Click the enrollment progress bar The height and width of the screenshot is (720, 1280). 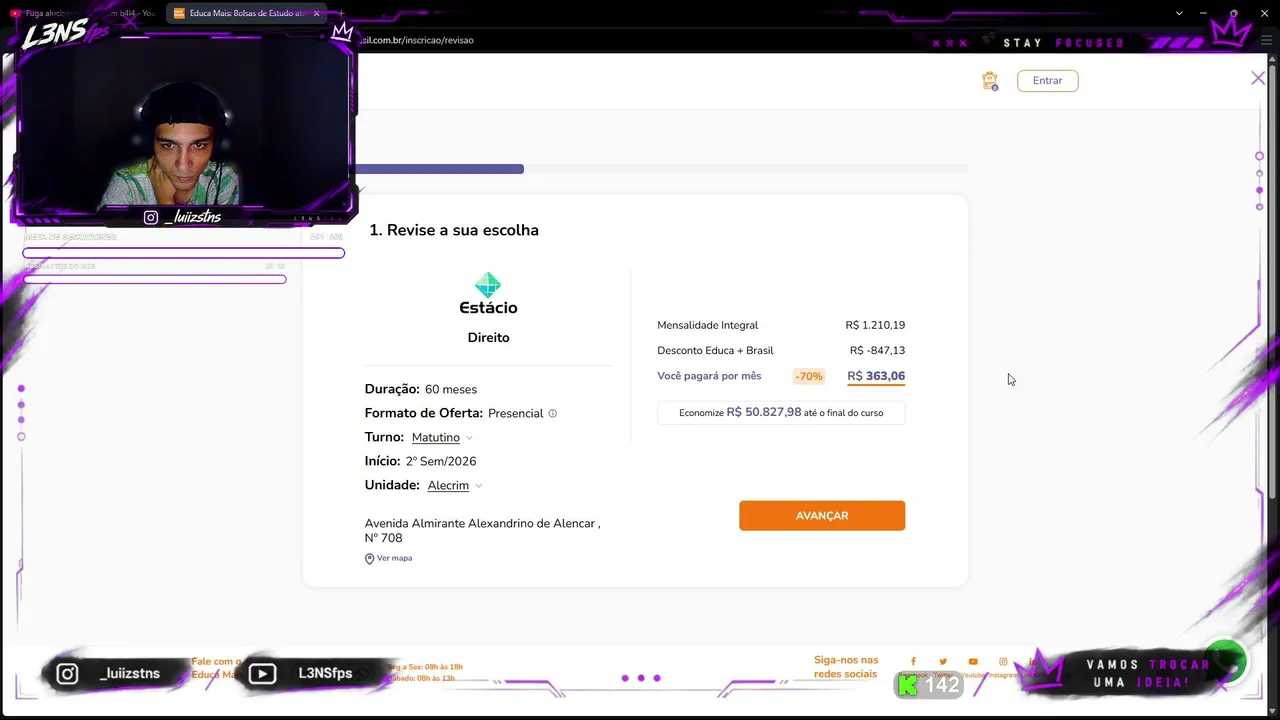coord(662,169)
